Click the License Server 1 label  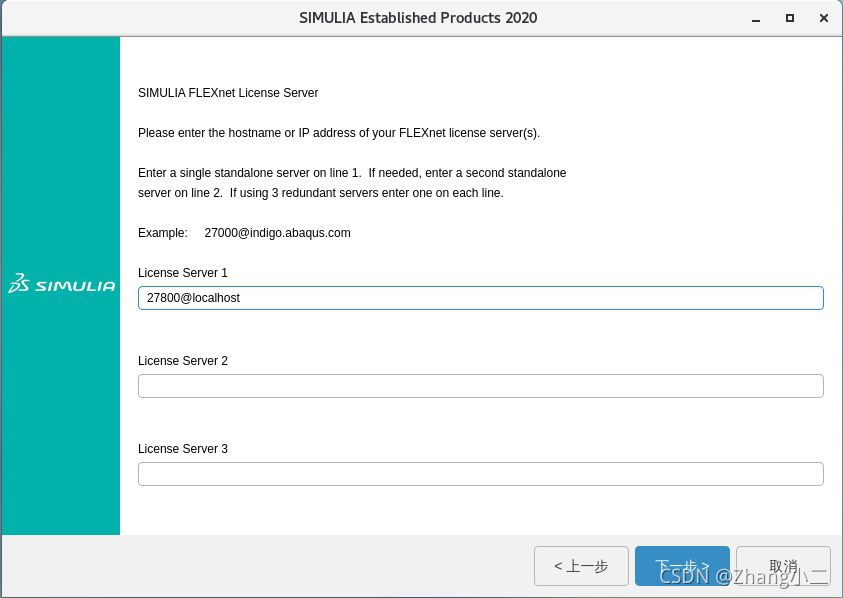coord(183,273)
